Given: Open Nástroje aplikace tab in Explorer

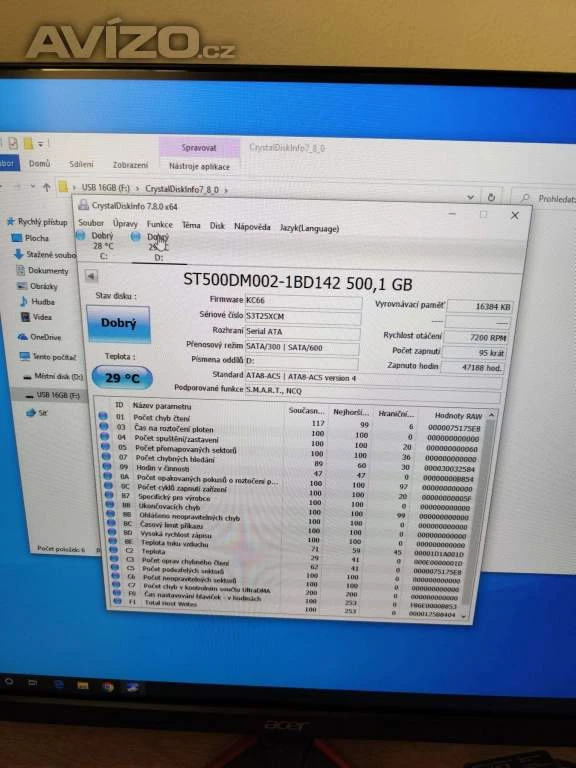Looking at the screenshot, I should point(199,167).
